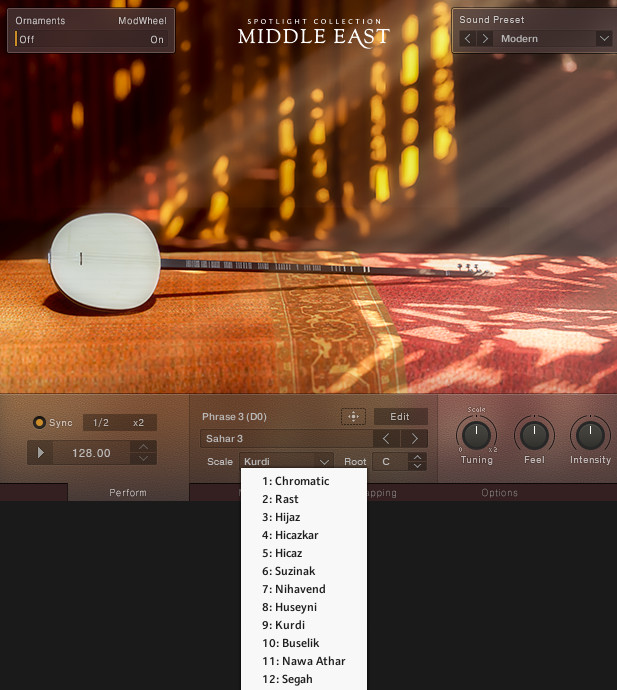
Task: Select 11: Nawa Athar scale
Action: 304,661
